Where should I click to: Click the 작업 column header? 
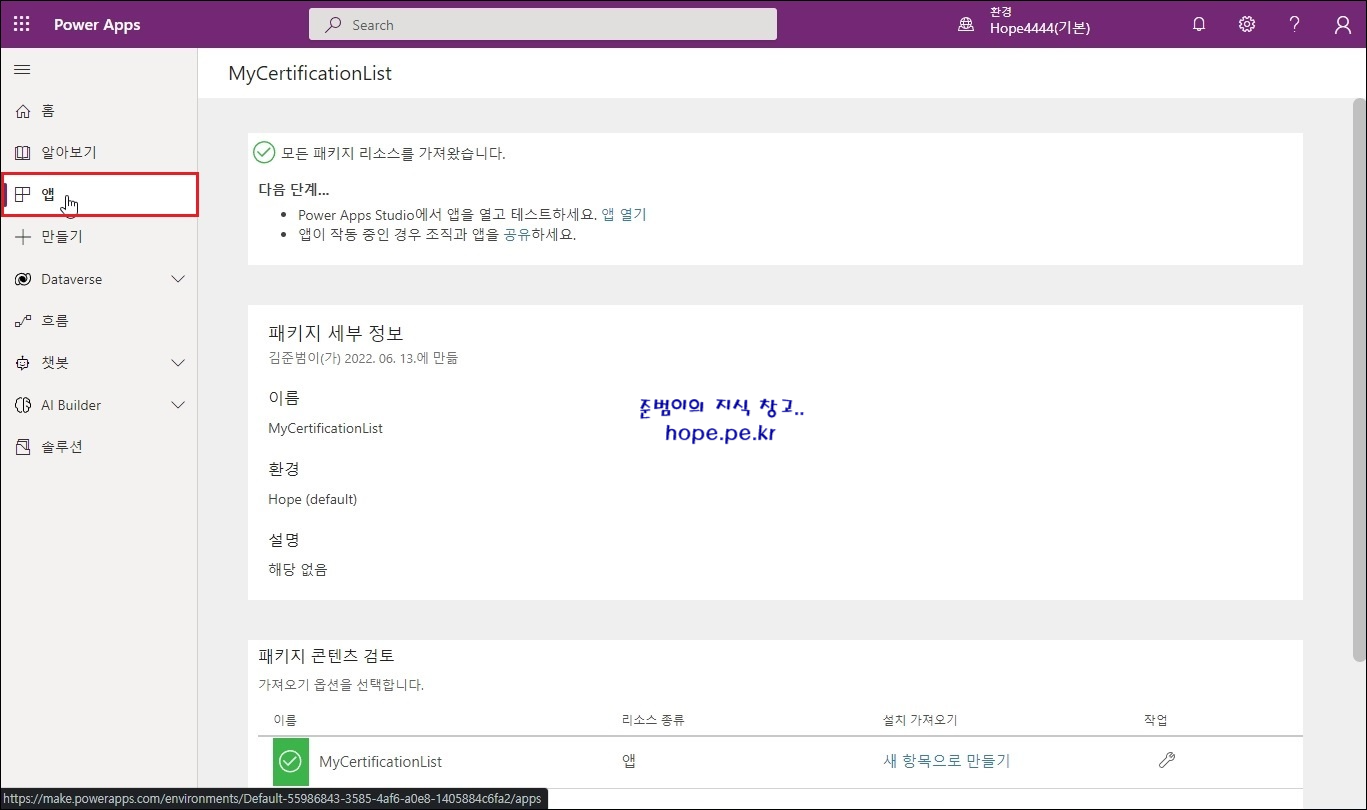pos(1156,720)
